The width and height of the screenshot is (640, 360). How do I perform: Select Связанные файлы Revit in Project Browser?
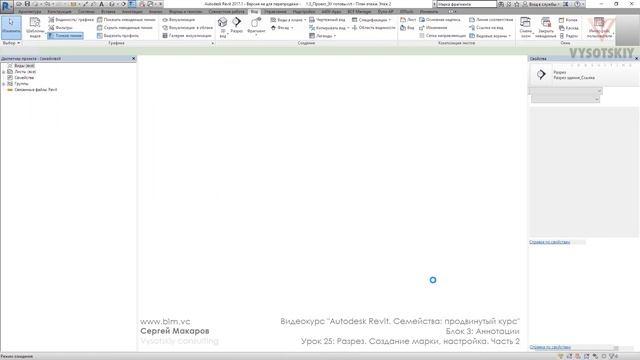click(36, 89)
